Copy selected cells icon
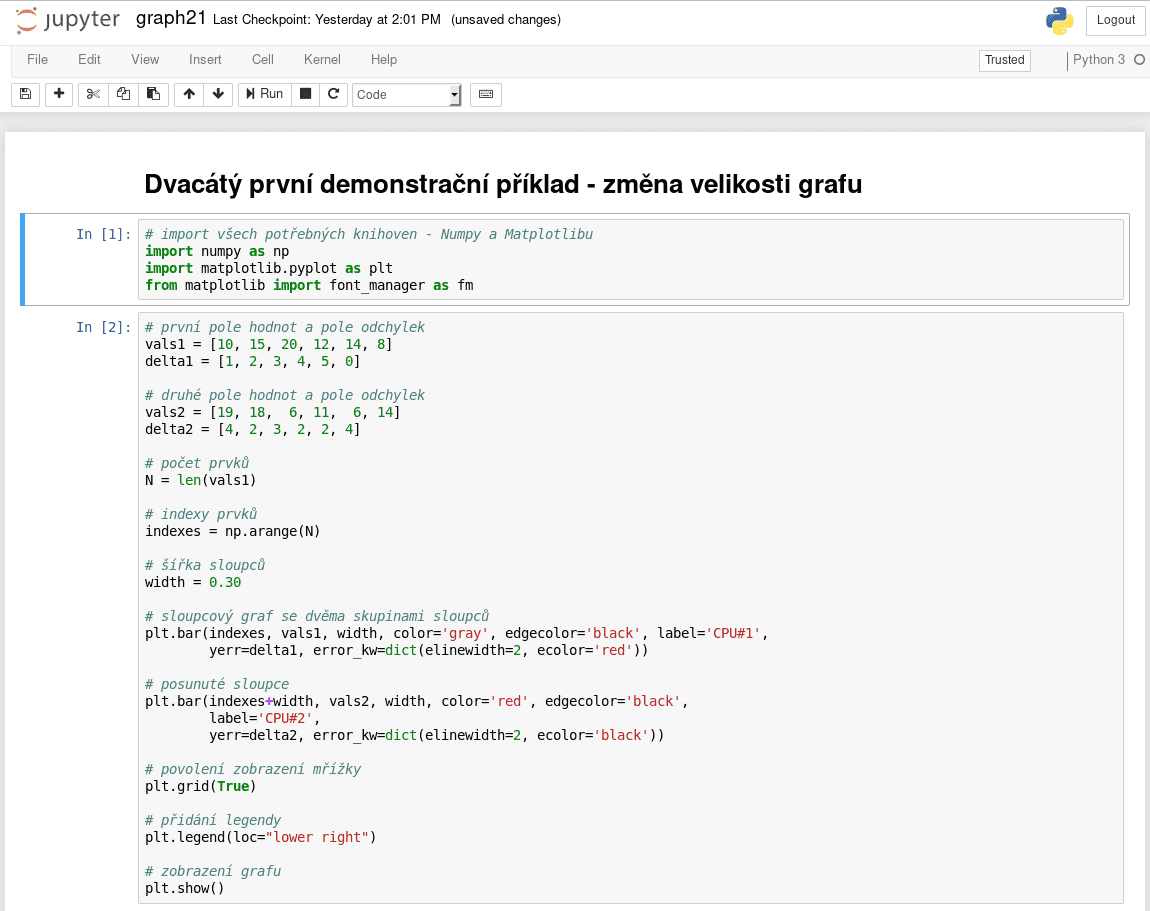1150x911 pixels. (x=123, y=94)
